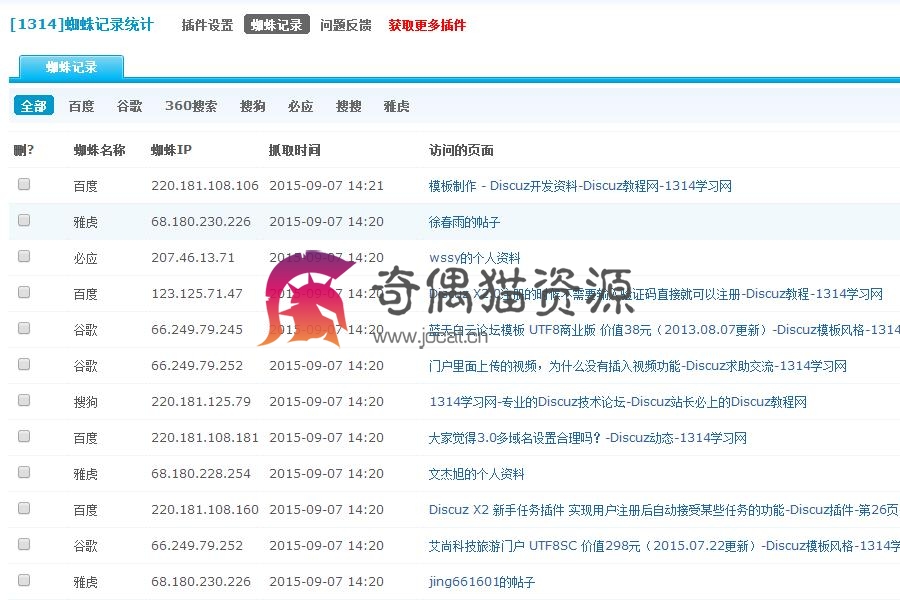The width and height of the screenshot is (900, 600).
Task: Click the 蜘蛛IP column header
Action: (x=171, y=150)
